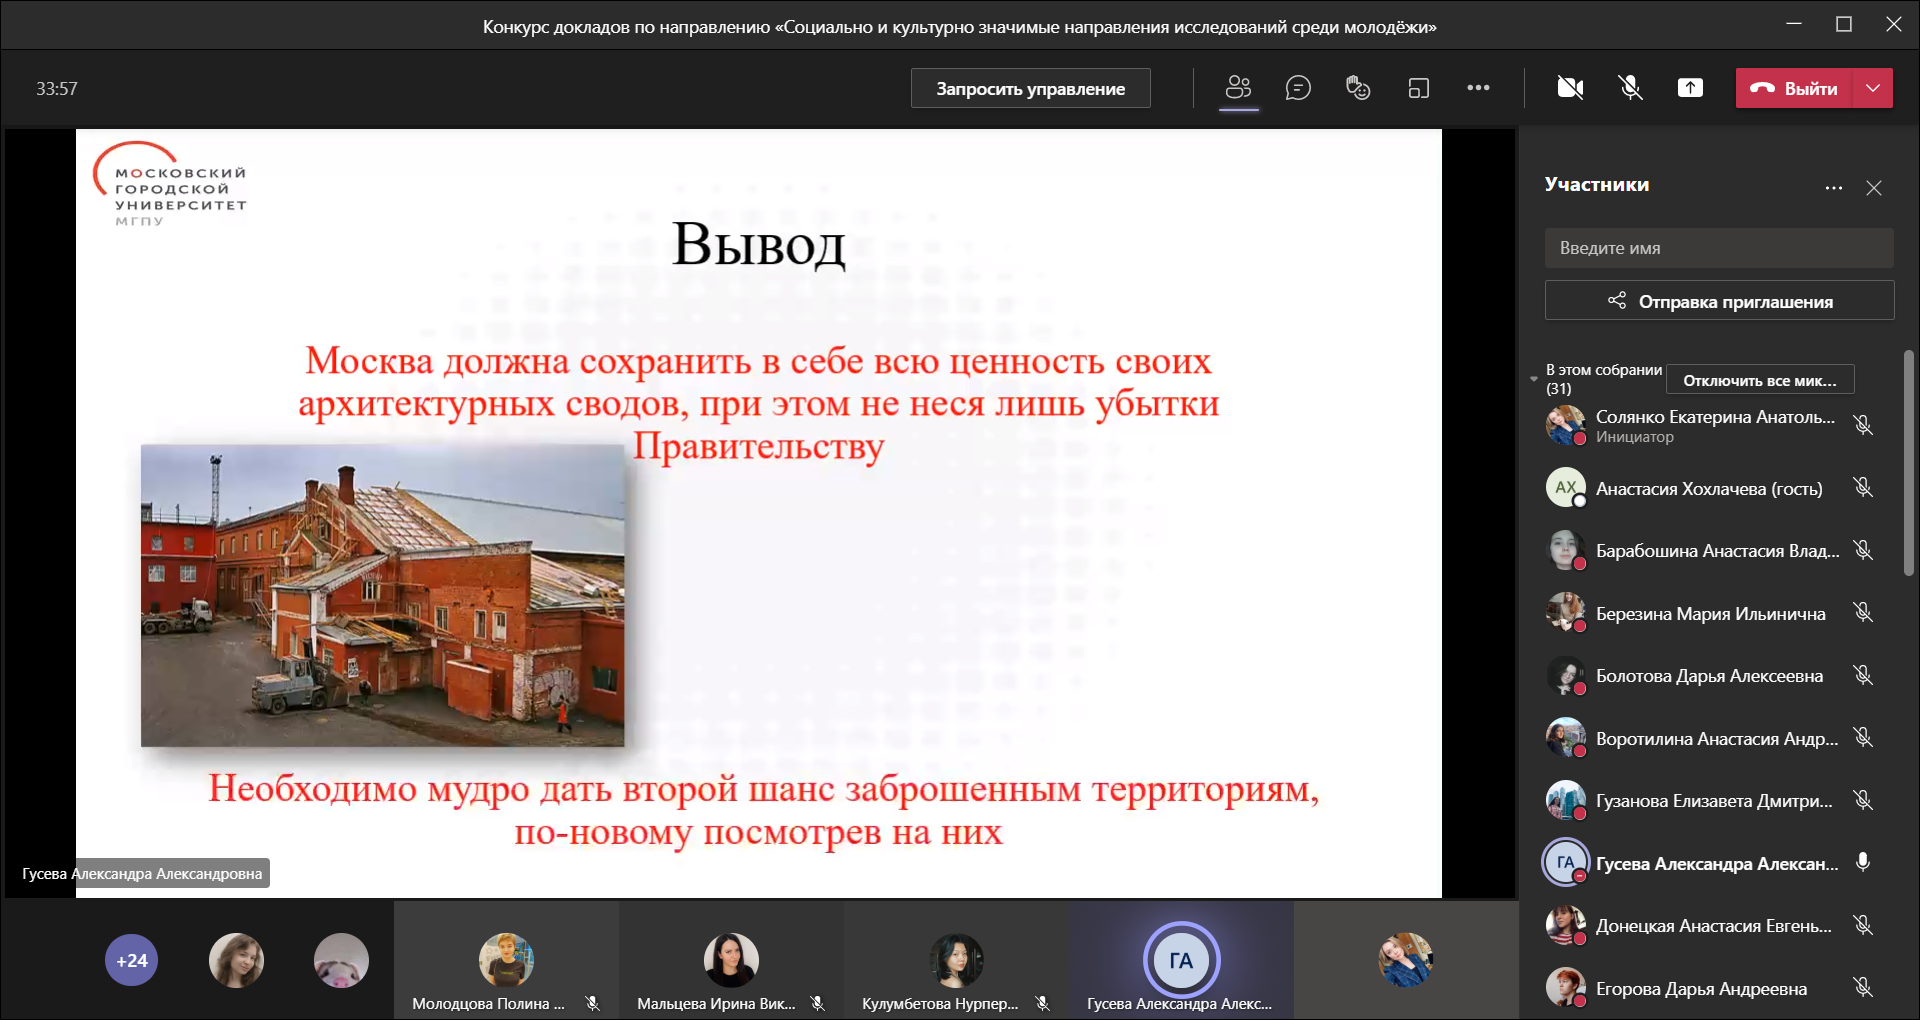This screenshot has width=1920, height=1020.
Task: Open the meeting chat icon
Action: 1298,88
